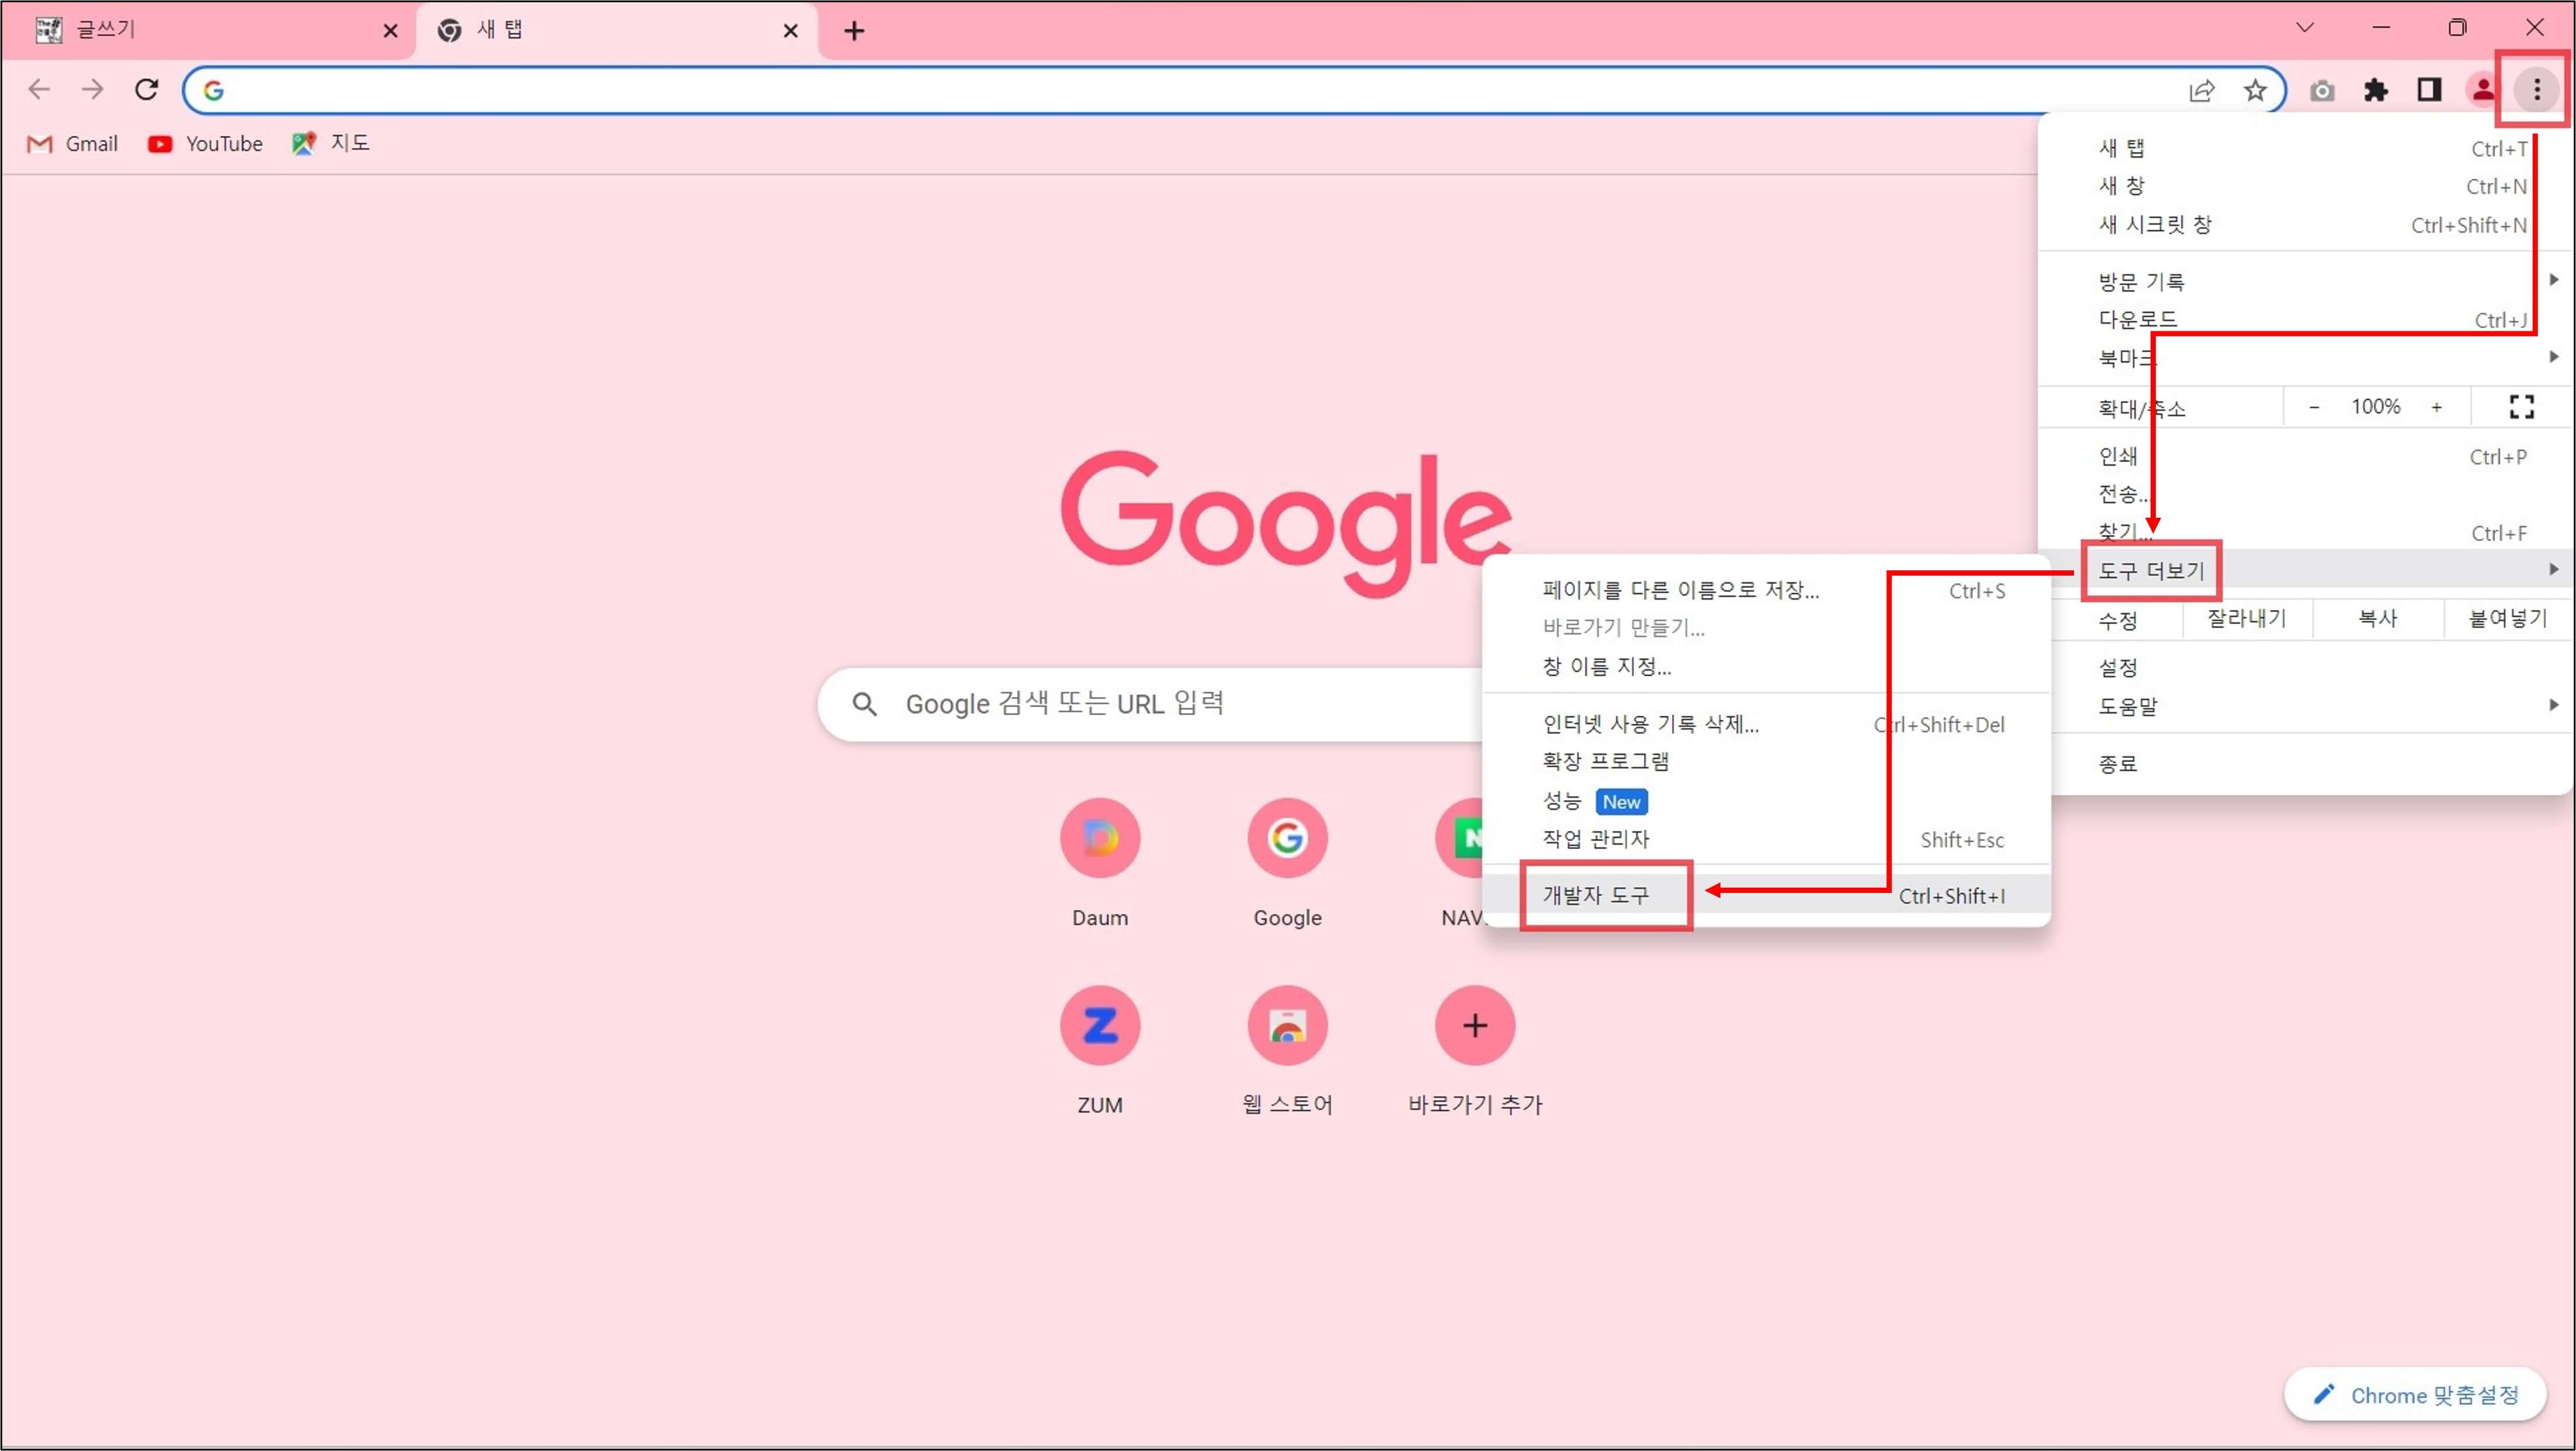The width and height of the screenshot is (2576, 1451).
Task: Bookmark this page with the star icon
Action: 2255,91
